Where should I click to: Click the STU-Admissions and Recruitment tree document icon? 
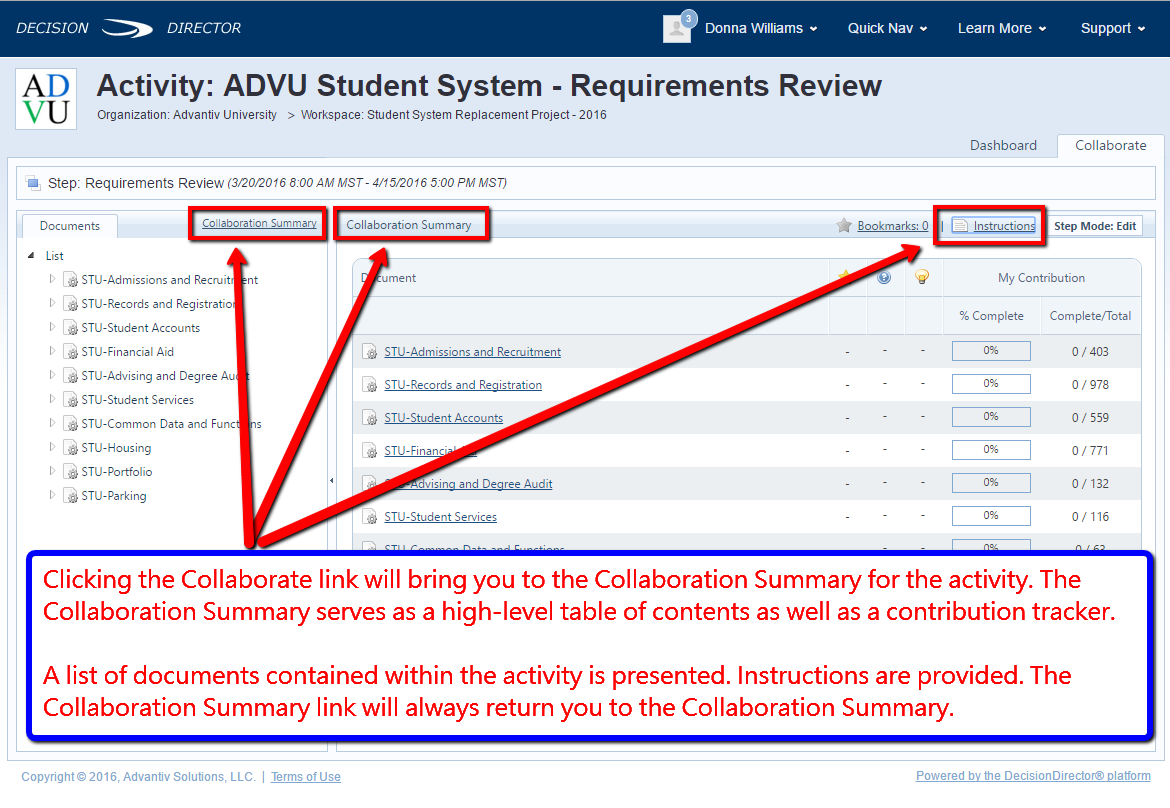tap(71, 280)
